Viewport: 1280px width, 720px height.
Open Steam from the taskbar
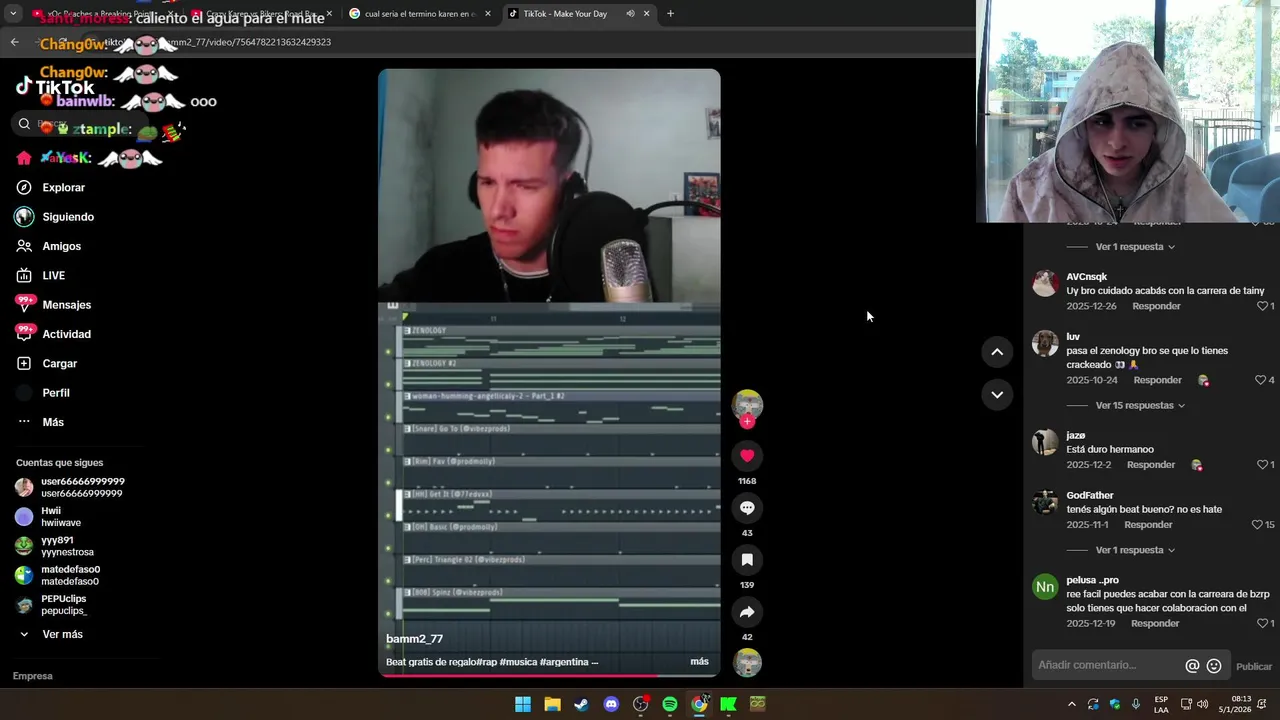click(x=581, y=704)
